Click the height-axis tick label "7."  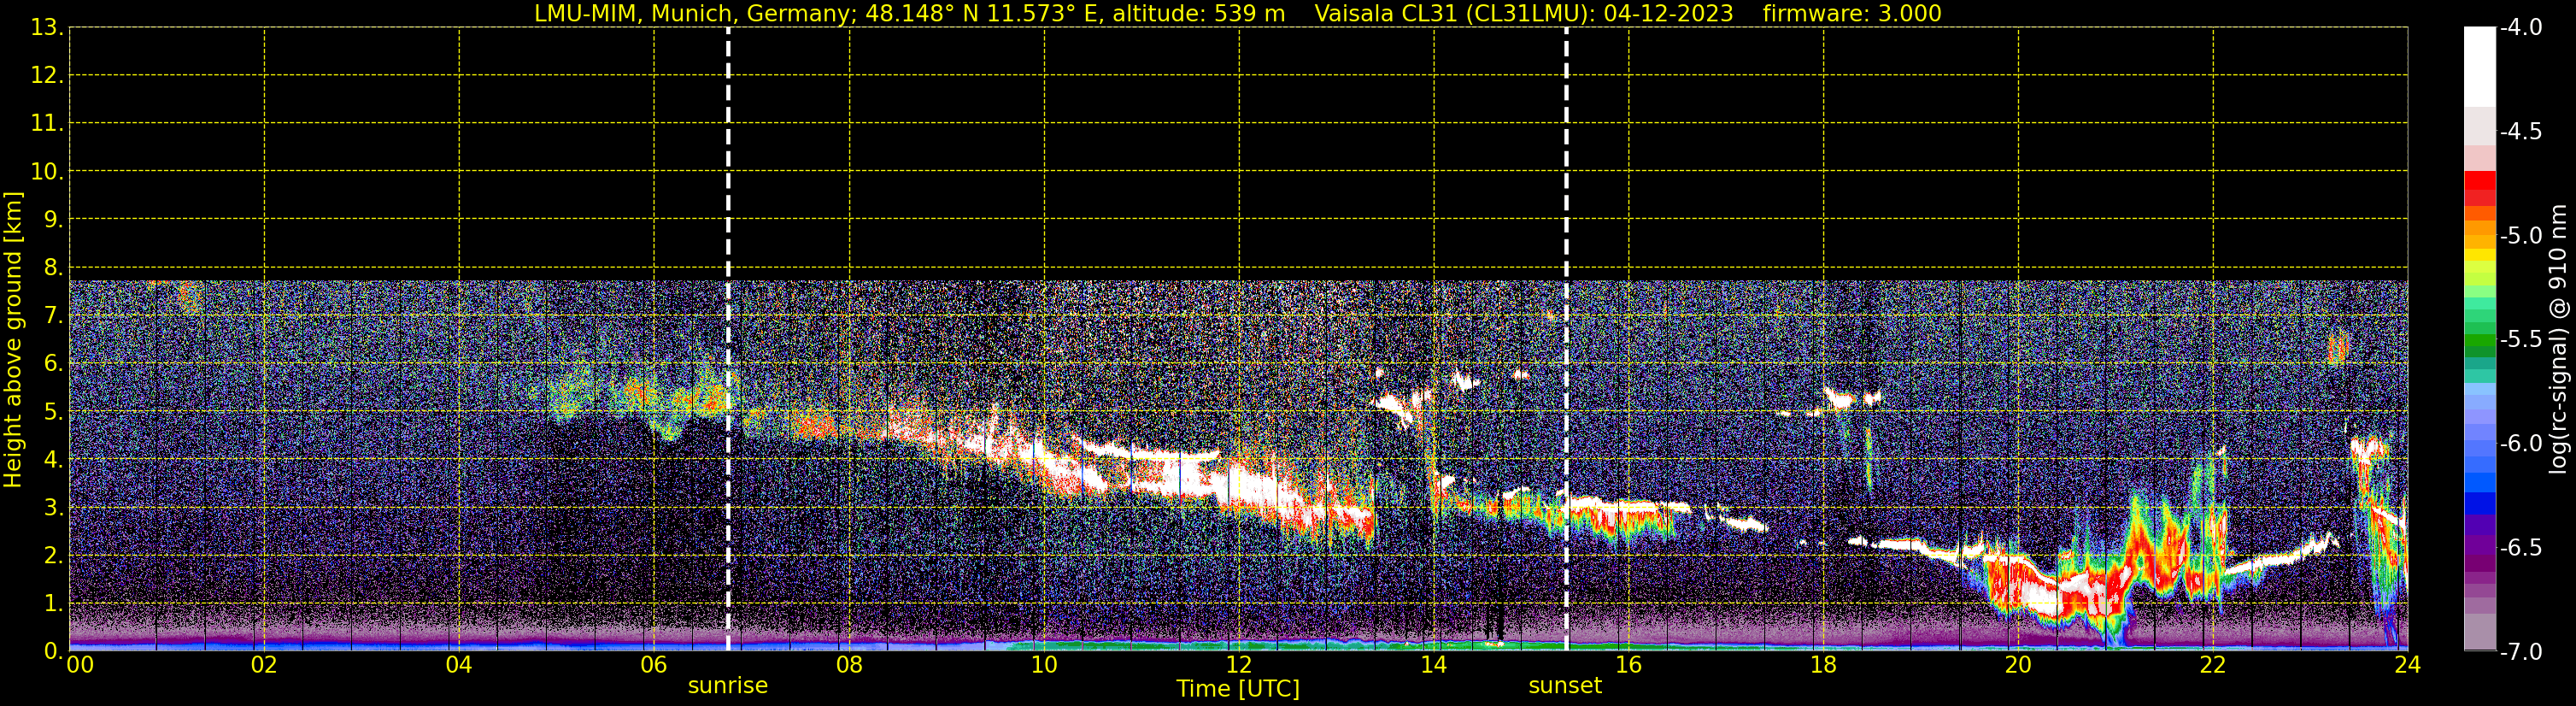tap(54, 315)
